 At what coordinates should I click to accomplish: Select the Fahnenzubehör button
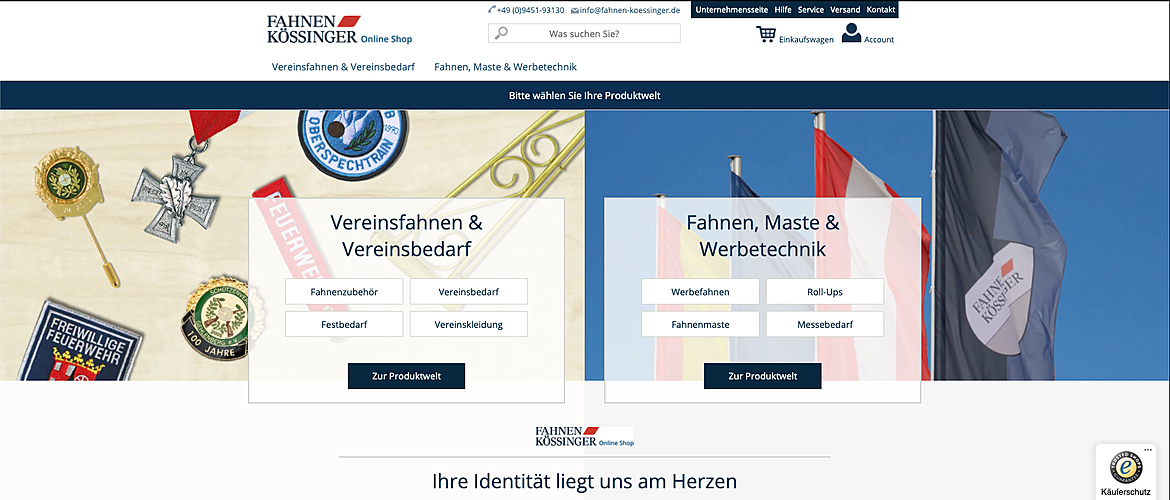(x=344, y=292)
